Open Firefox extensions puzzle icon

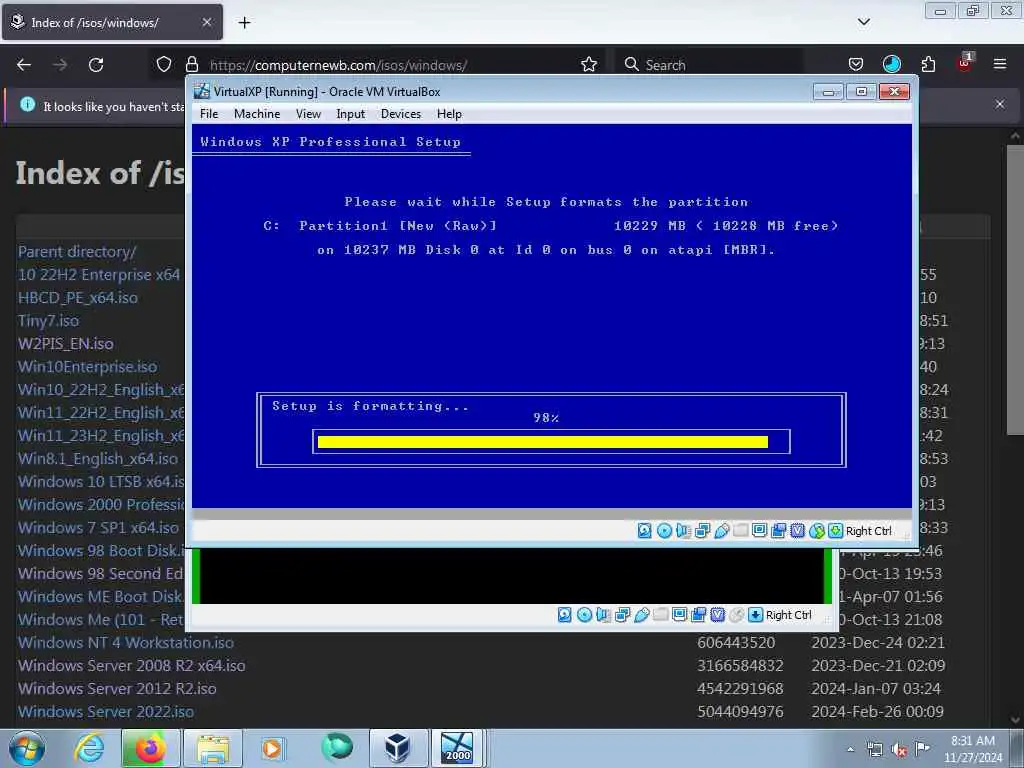click(x=928, y=65)
